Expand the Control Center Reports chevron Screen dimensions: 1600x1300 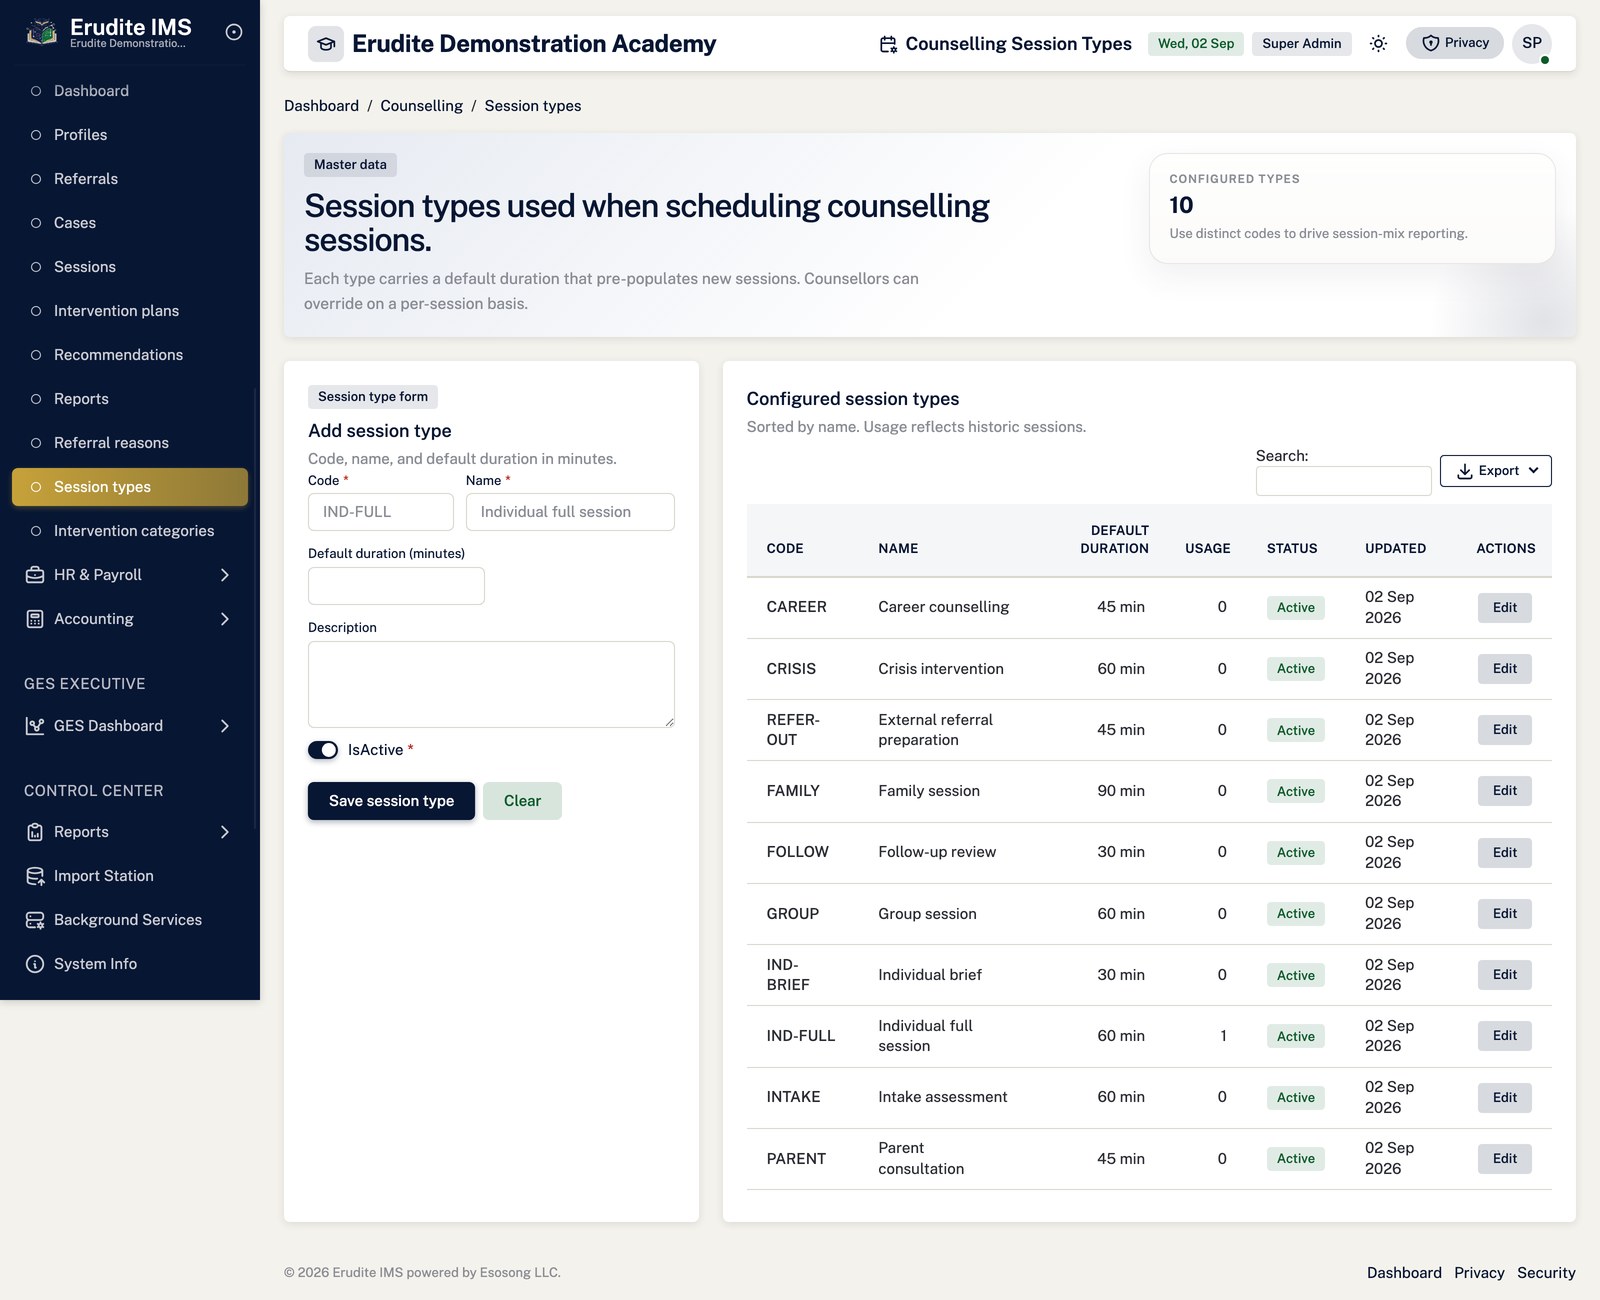[225, 832]
